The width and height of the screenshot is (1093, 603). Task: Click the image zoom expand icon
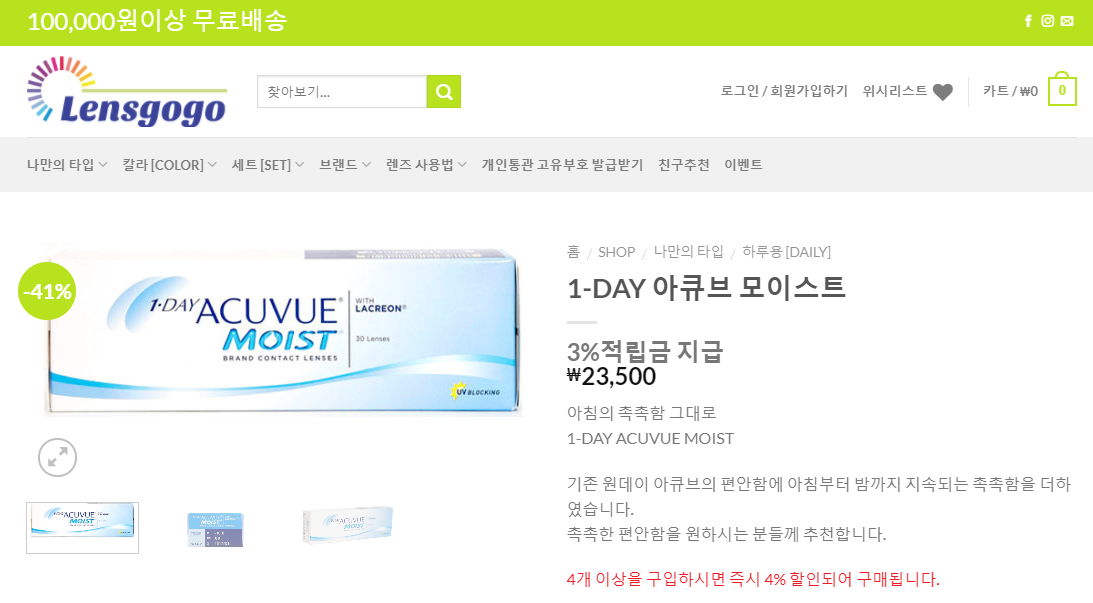click(x=57, y=457)
